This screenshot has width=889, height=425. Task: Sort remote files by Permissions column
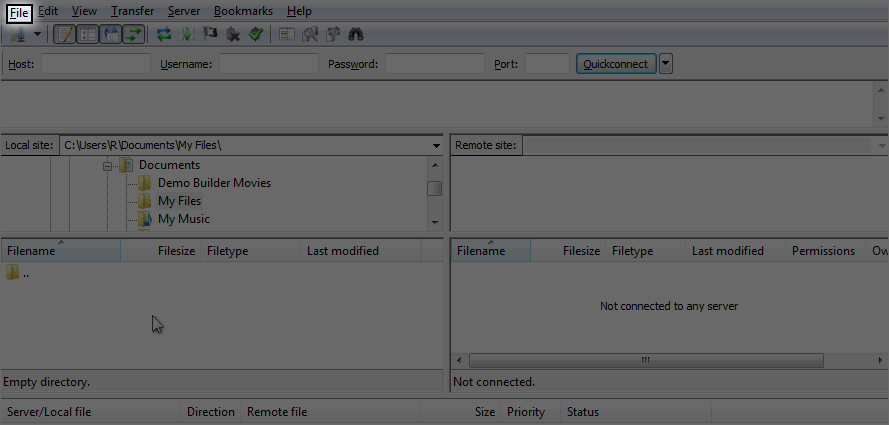(825, 250)
